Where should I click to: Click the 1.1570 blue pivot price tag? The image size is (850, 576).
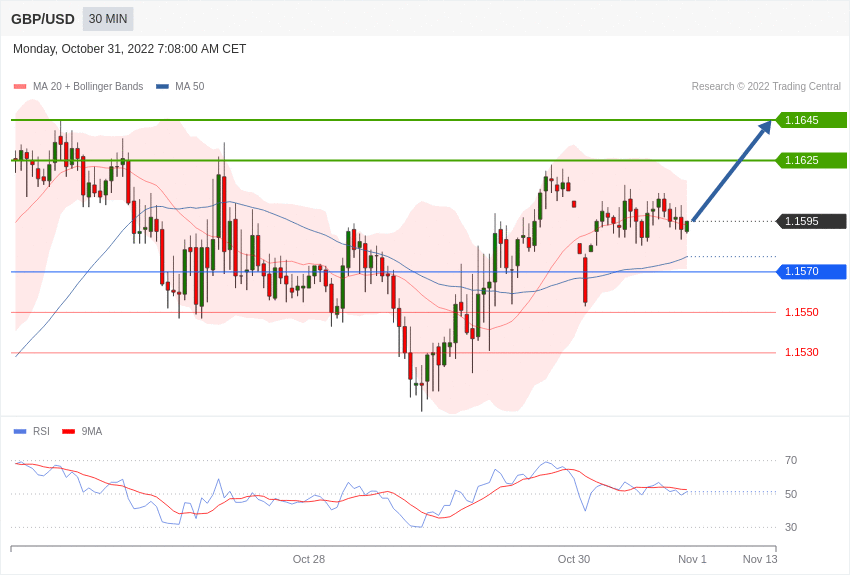coord(811,271)
